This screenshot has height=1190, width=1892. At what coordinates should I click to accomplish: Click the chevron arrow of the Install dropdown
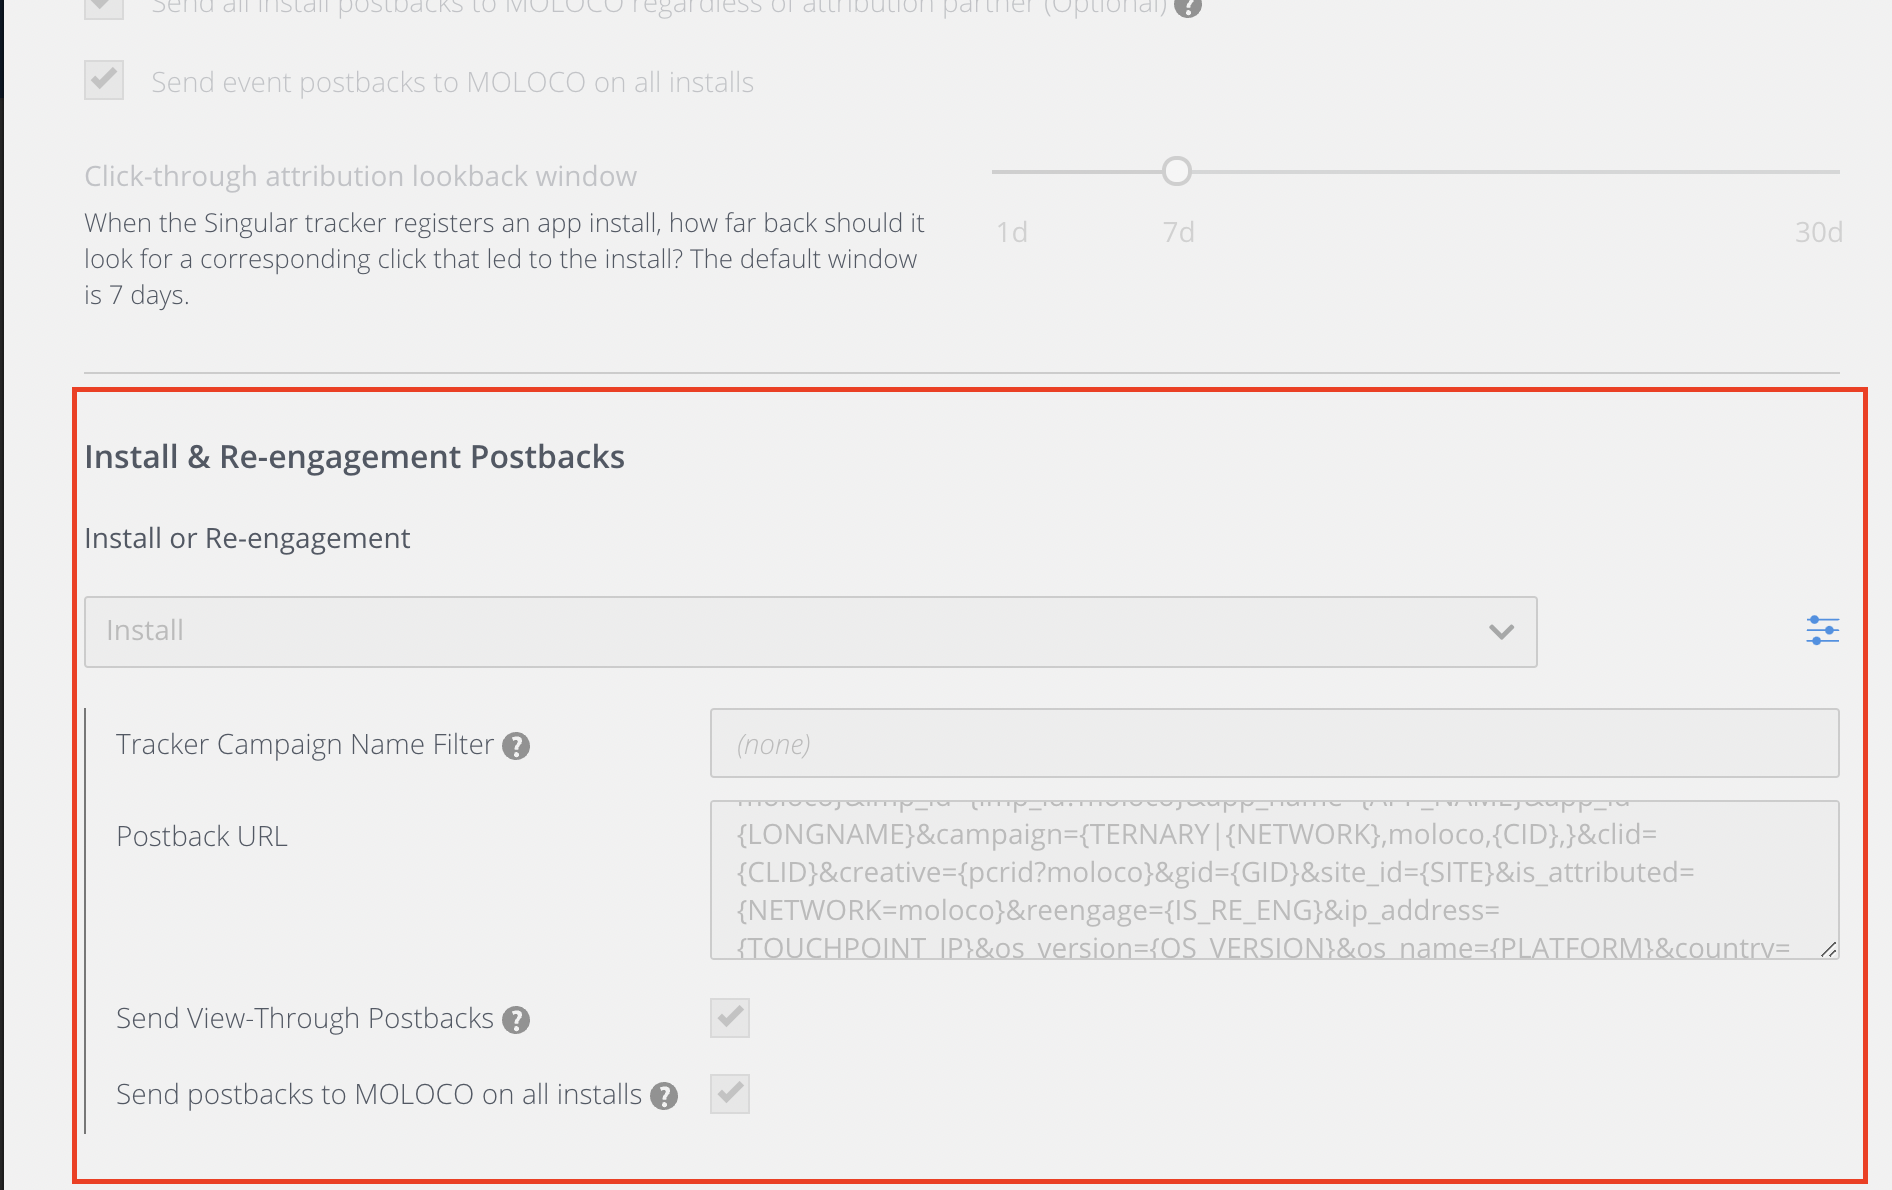[1501, 632]
